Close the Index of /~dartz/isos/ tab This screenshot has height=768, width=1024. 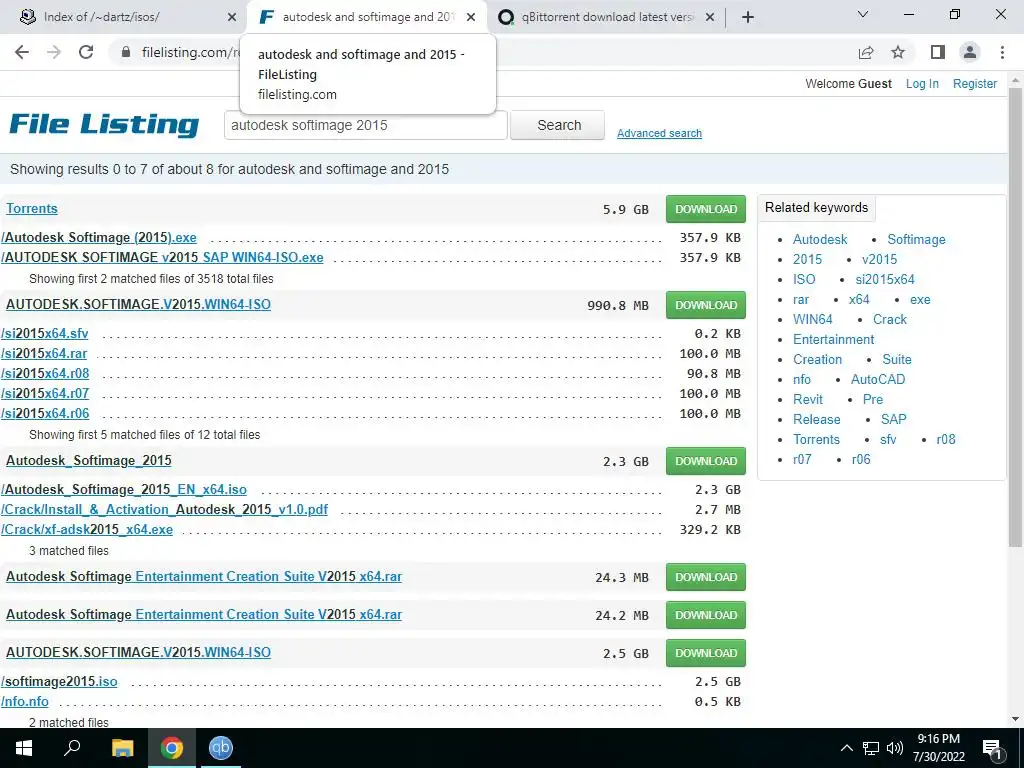(x=231, y=17)
